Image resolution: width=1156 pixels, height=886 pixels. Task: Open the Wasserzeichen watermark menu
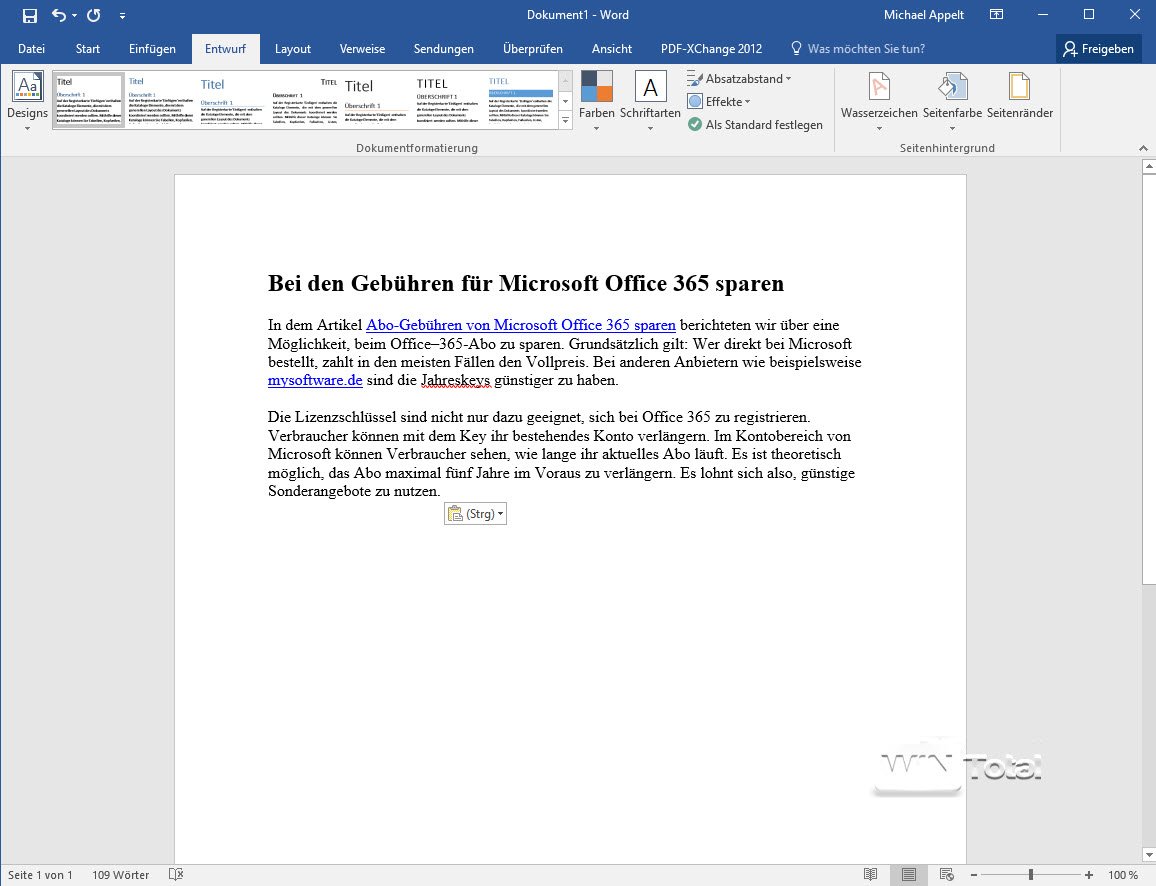pos(879,102)
